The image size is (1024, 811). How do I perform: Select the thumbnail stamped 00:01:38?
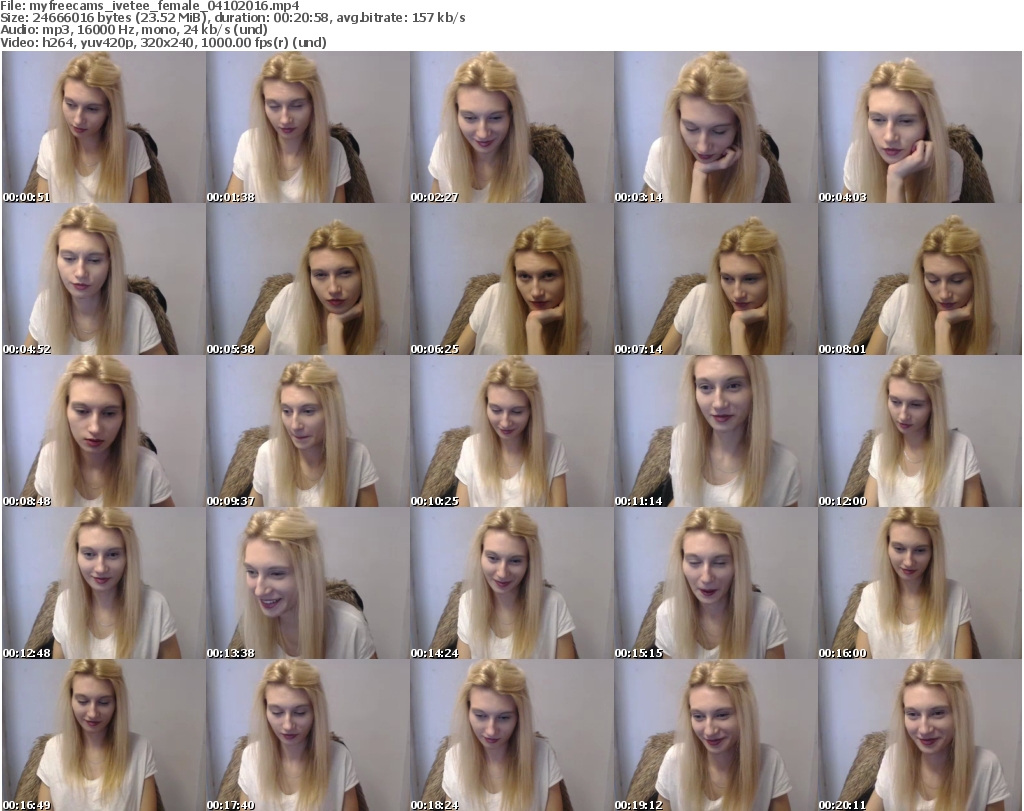[x=308, y=127]
